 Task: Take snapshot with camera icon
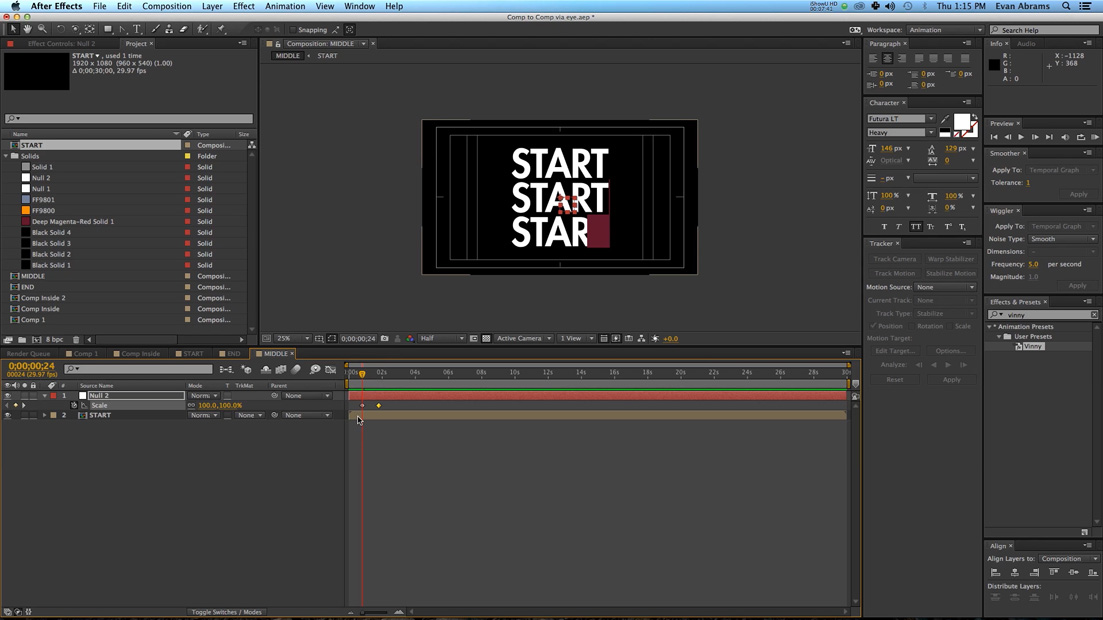pos(384,339)
